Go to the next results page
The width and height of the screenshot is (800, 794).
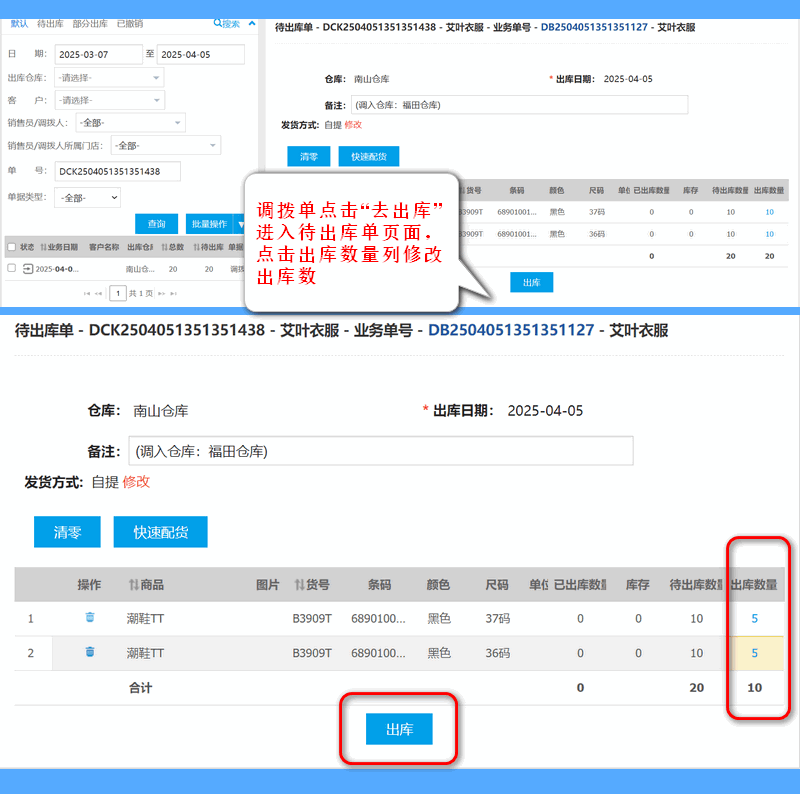(x=161, y=293)
